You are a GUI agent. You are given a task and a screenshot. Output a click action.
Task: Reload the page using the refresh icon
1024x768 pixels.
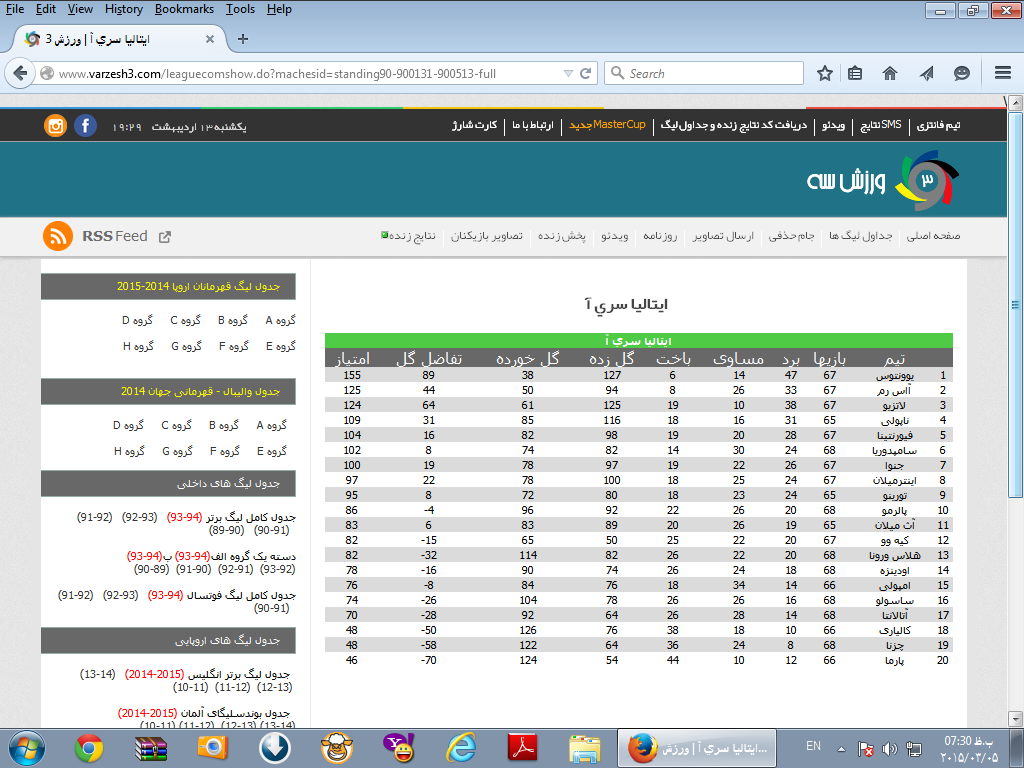coord(587,73)
